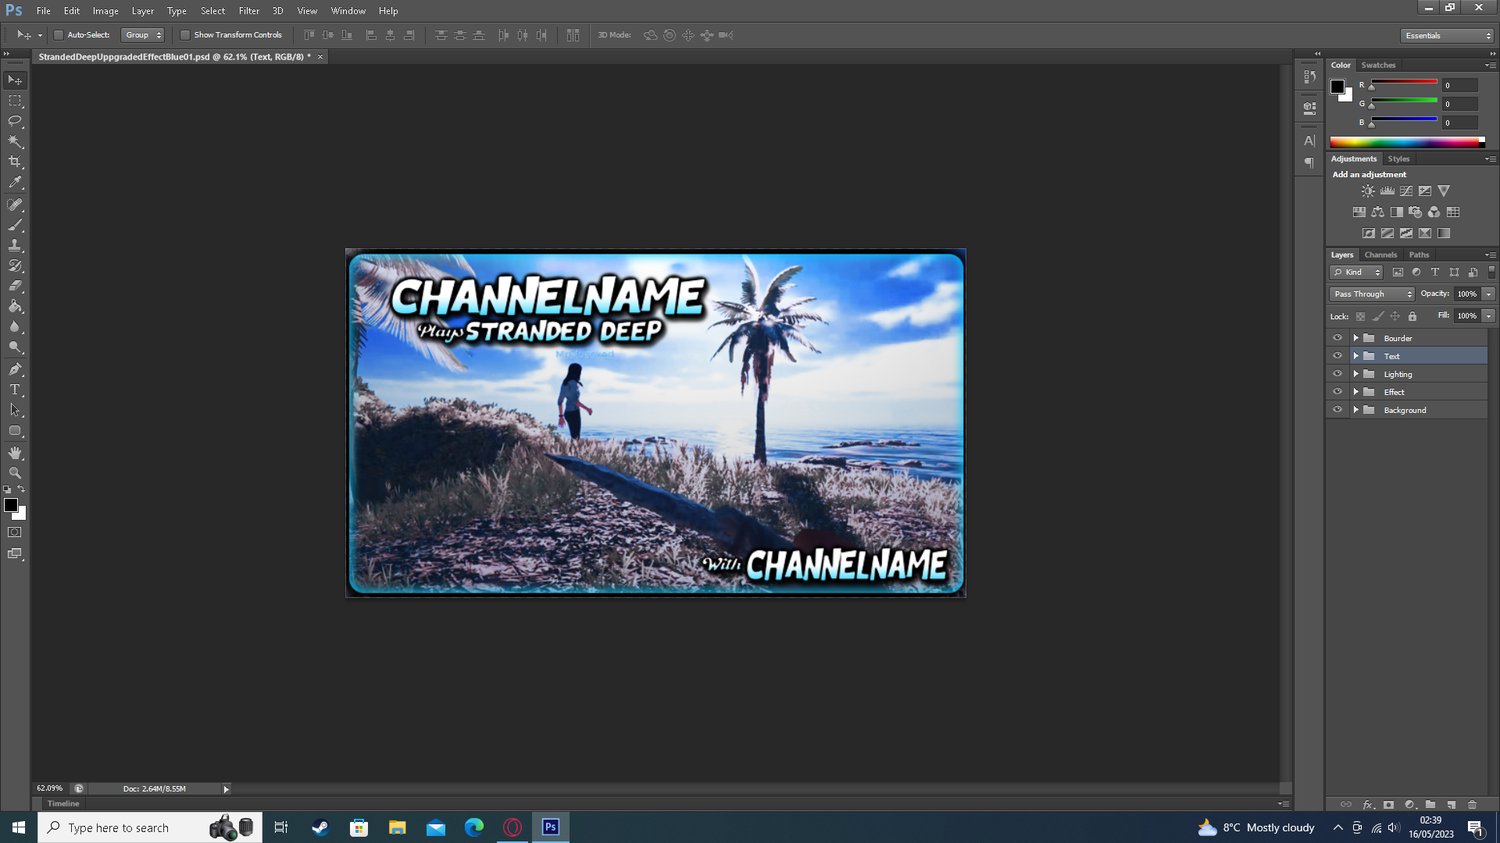Click the red R color slider
1500x843 pixels.
point(1403,83)
